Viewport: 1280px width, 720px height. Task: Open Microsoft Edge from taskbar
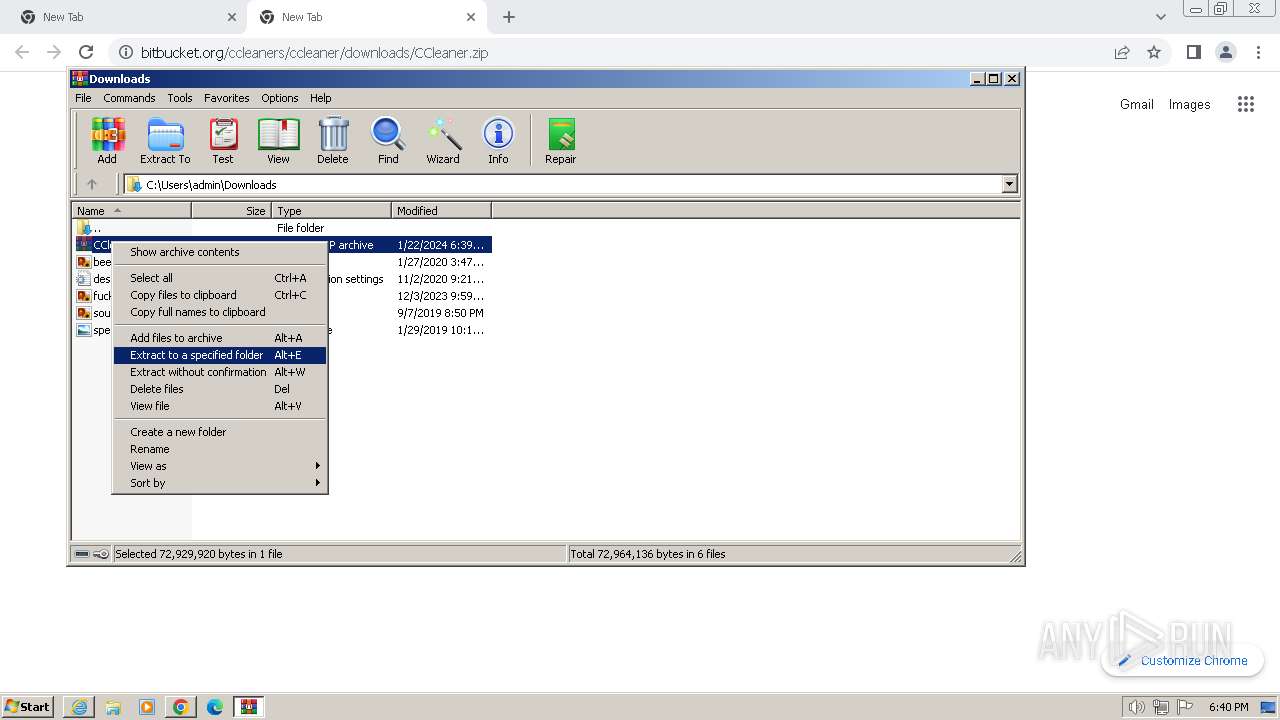(x=214, y=707)
